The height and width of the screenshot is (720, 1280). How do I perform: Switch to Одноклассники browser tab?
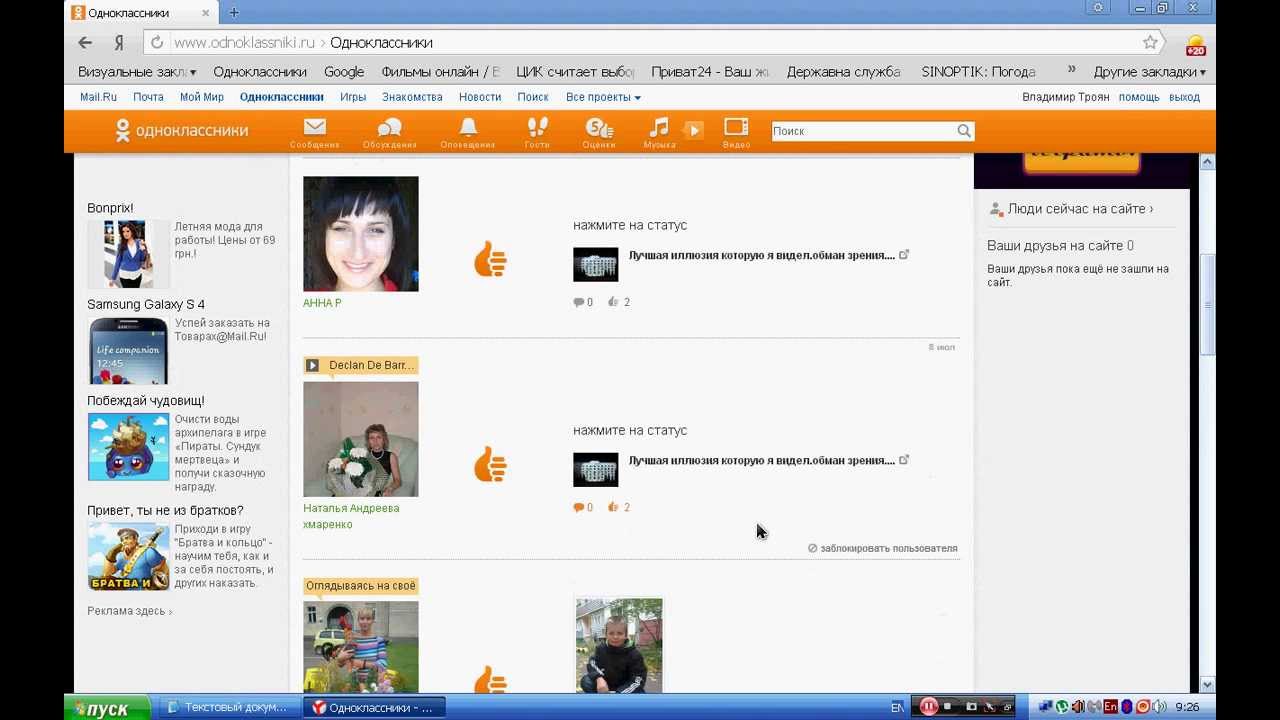click(x=142, y=13)
